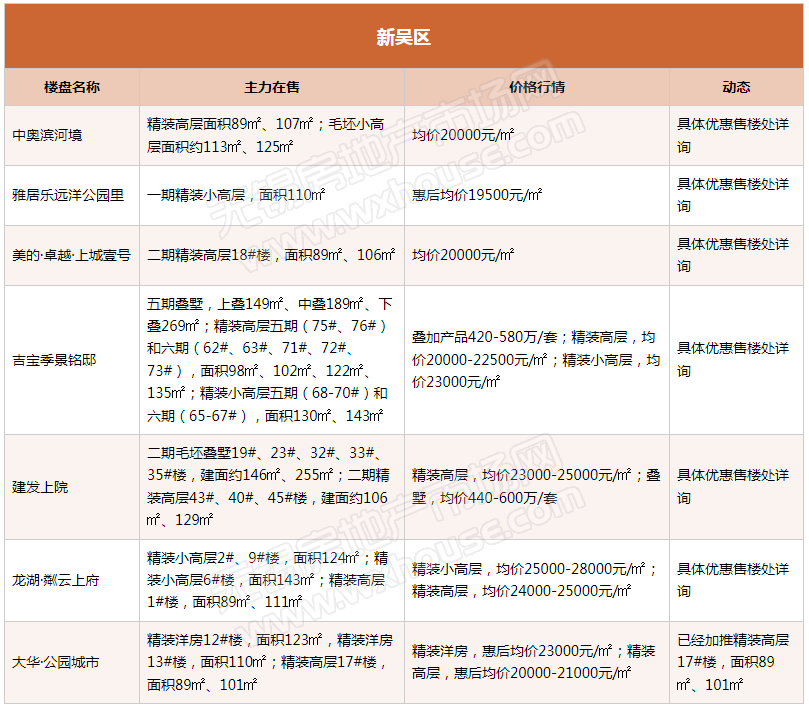809x709 pixels.
Task: Click the 动态 column header
Action: click(736, 87)
